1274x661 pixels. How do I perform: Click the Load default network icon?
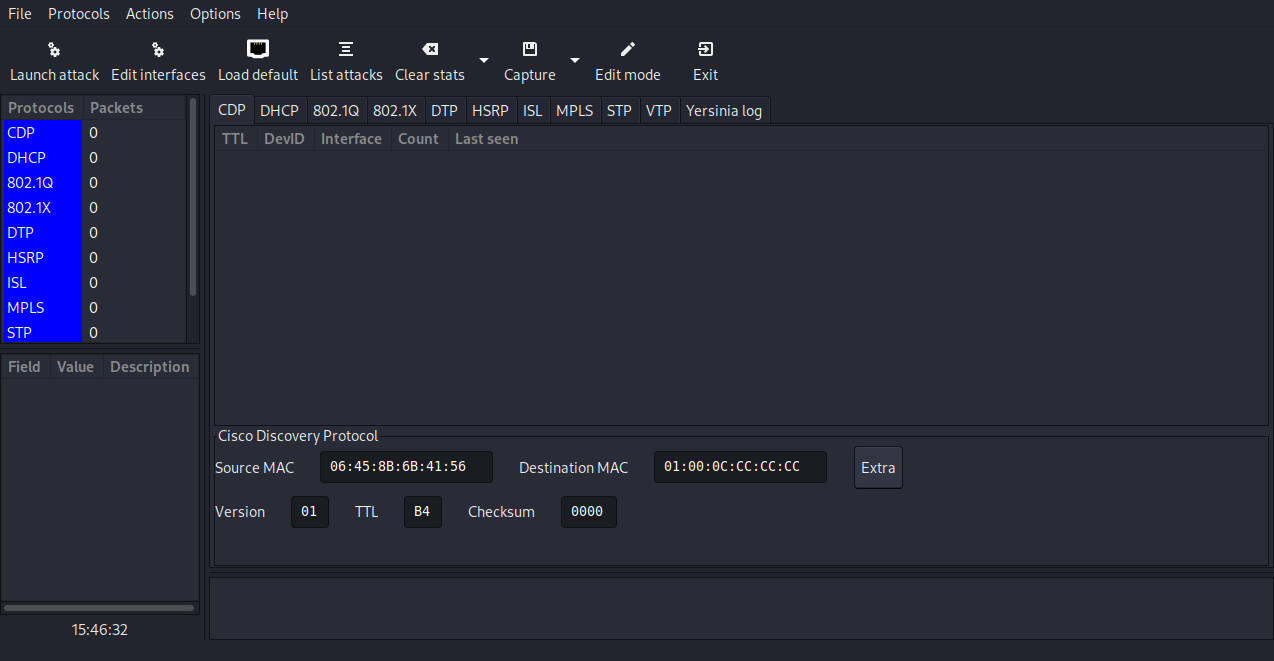click(258, 49)
